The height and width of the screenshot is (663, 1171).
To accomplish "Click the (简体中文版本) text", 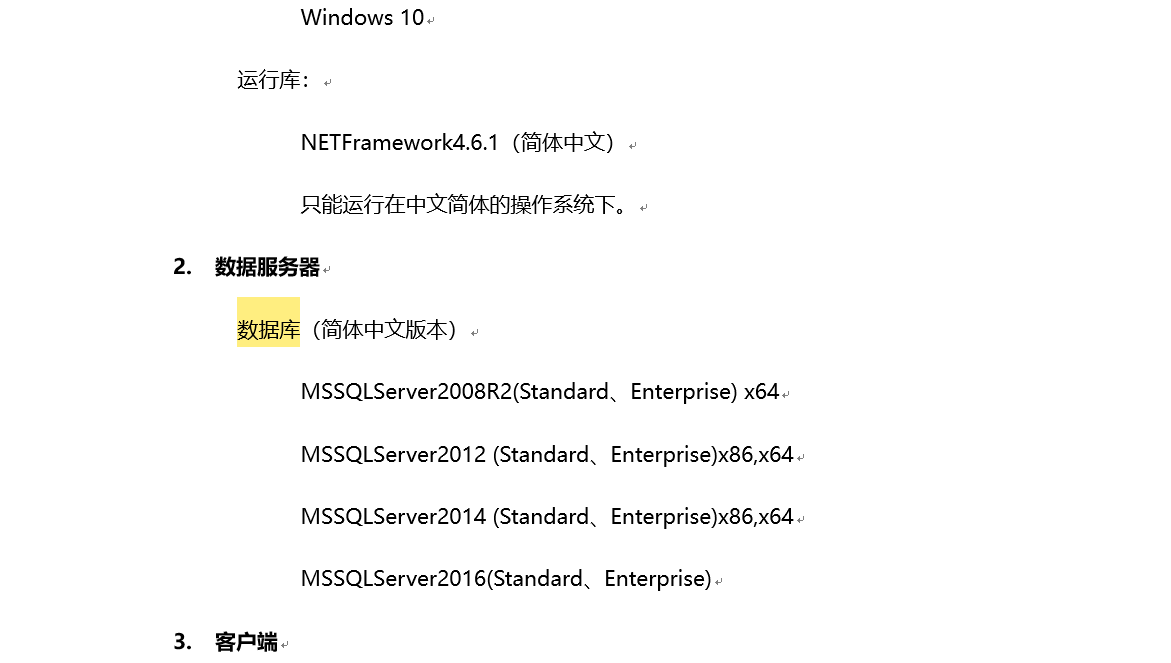I will pyautogui.click(x=384, y=329).
